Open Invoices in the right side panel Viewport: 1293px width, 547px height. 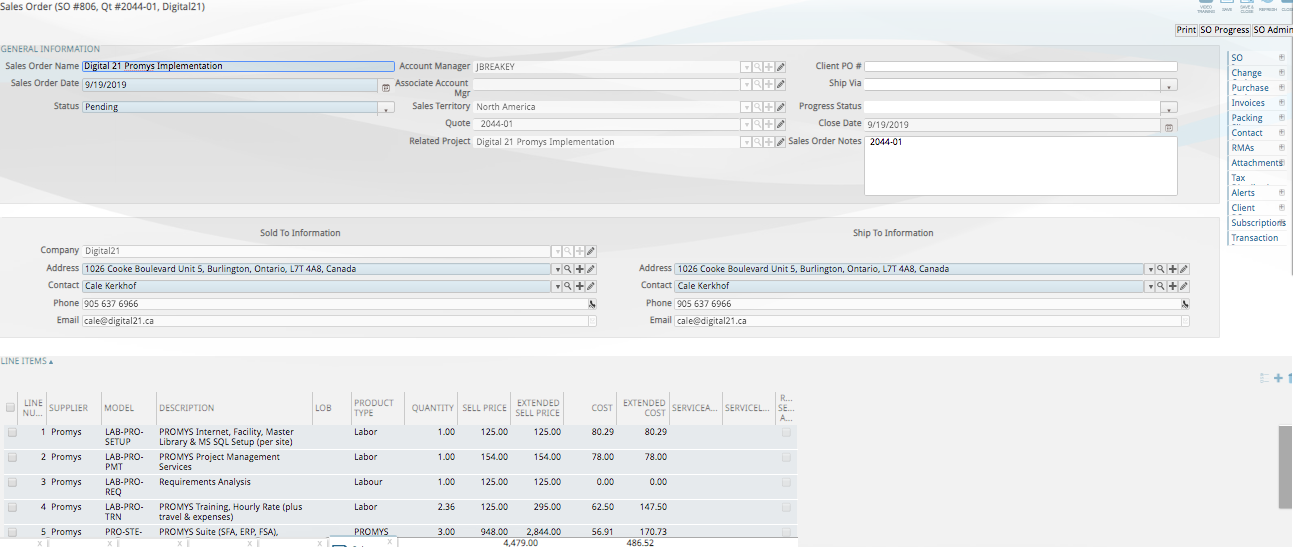pos(1248,103)
